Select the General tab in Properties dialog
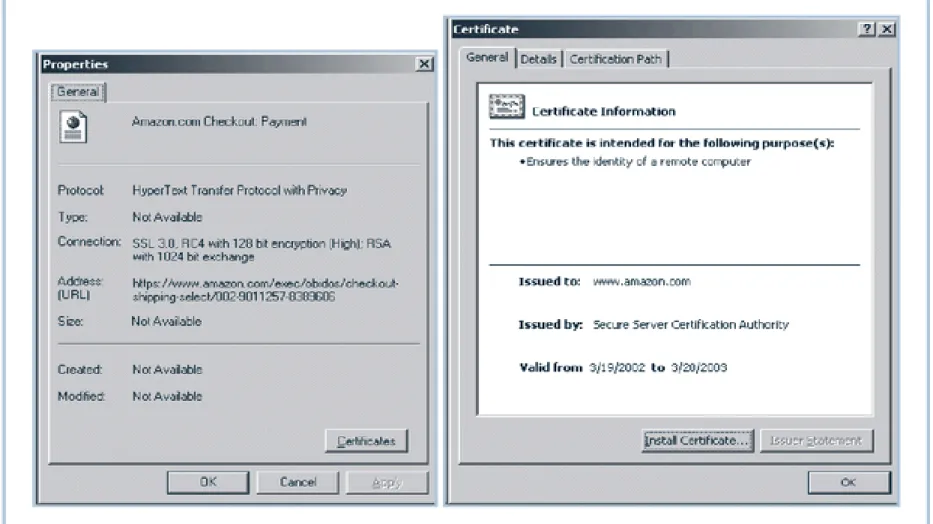The width and height of the screenshot is (933, 524). point(78,92)
